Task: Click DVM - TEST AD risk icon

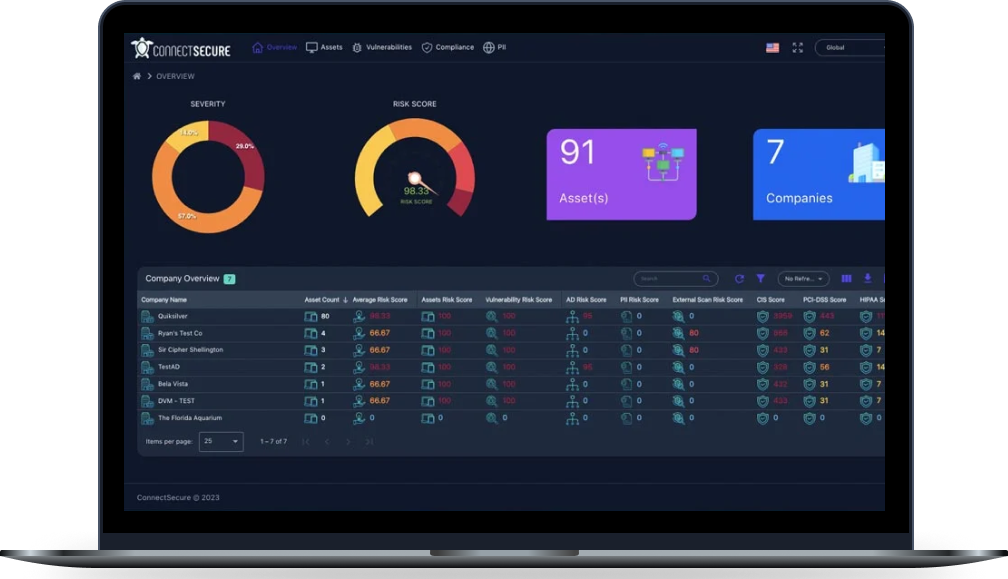Action: click(572, 401)
